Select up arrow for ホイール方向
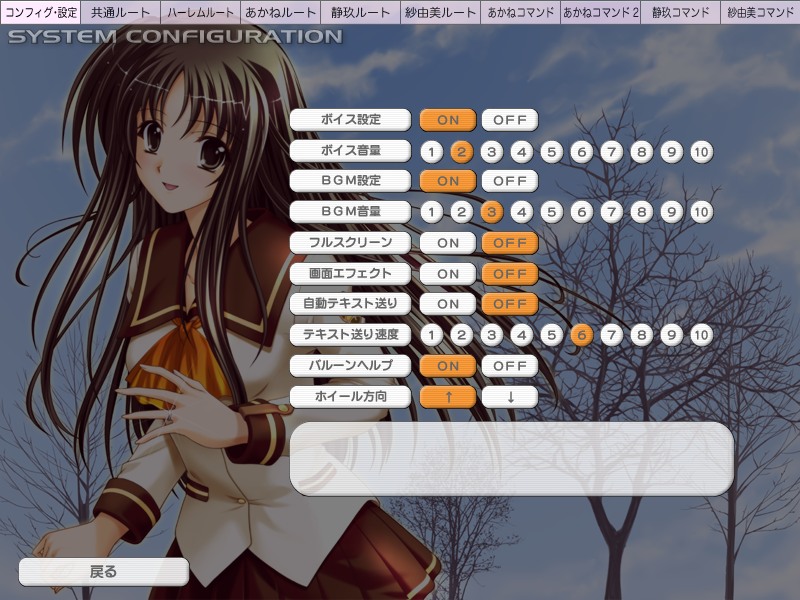 pyautogui.click(x=448, y=397)
